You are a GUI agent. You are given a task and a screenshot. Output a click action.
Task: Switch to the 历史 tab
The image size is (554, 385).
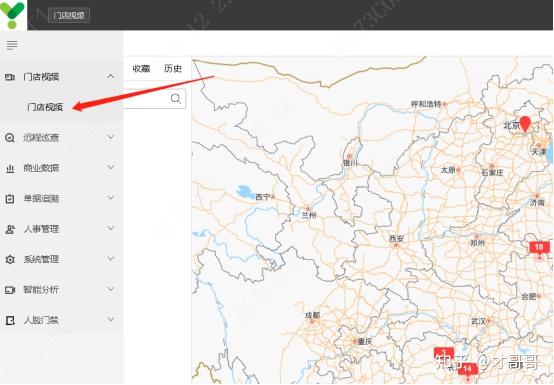[173, 68]
